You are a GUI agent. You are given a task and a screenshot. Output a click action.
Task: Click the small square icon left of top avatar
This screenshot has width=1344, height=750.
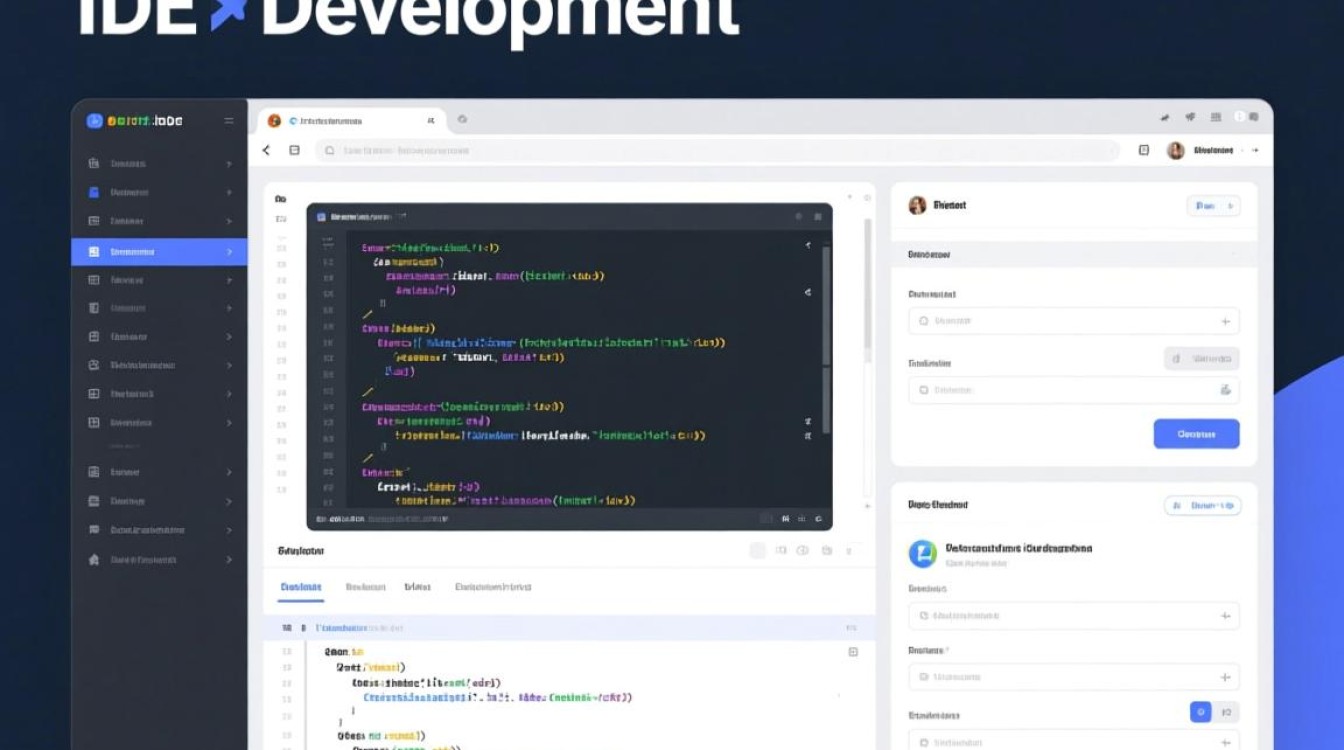pyautogui.click(x=1144, y=150)
